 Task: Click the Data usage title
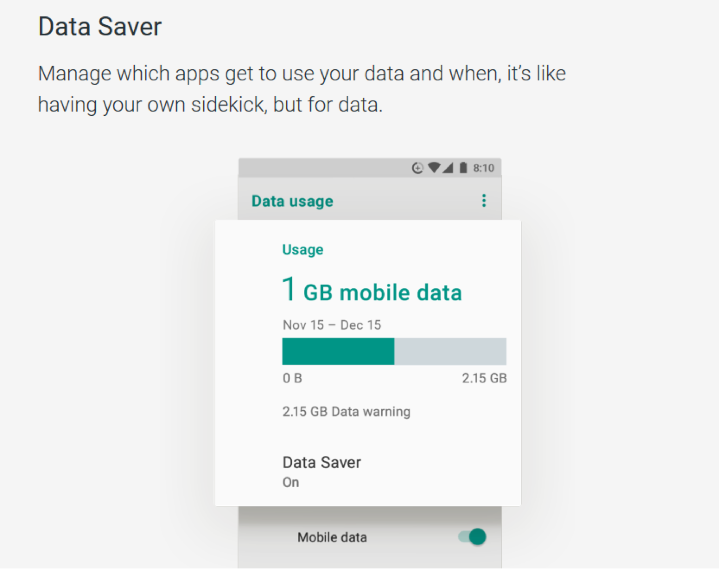pyautogui.click(x=292, y=201)
